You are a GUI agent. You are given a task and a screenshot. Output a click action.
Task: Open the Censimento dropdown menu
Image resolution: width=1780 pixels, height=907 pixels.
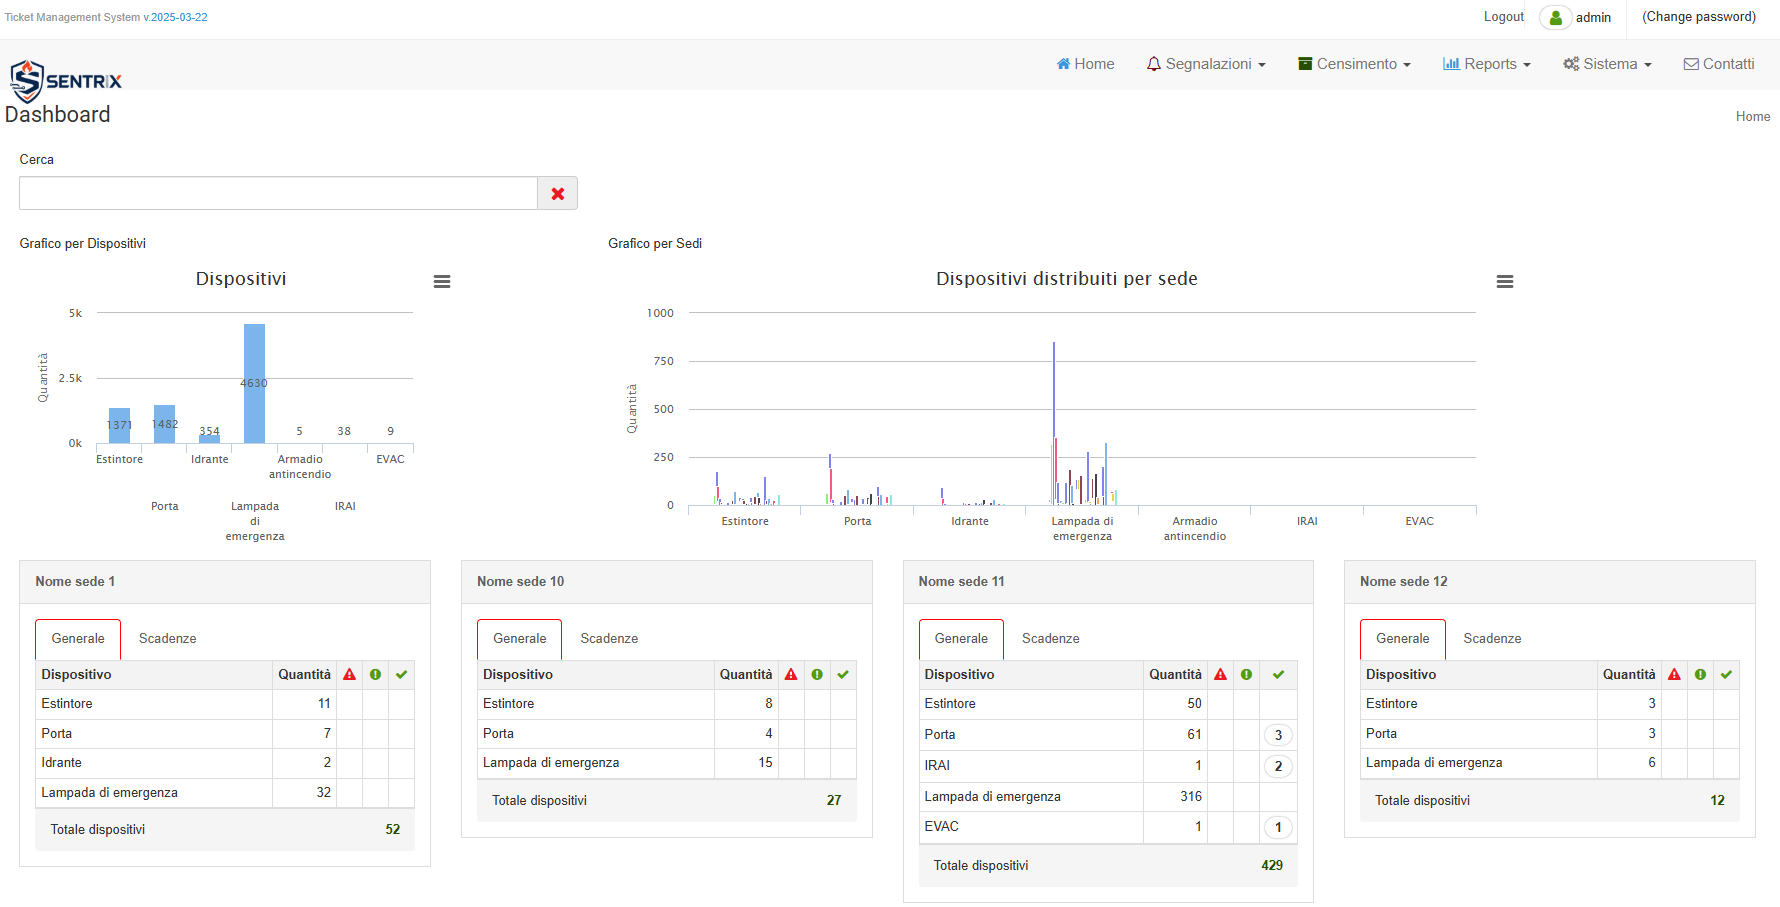click(x=1355, y=64)
